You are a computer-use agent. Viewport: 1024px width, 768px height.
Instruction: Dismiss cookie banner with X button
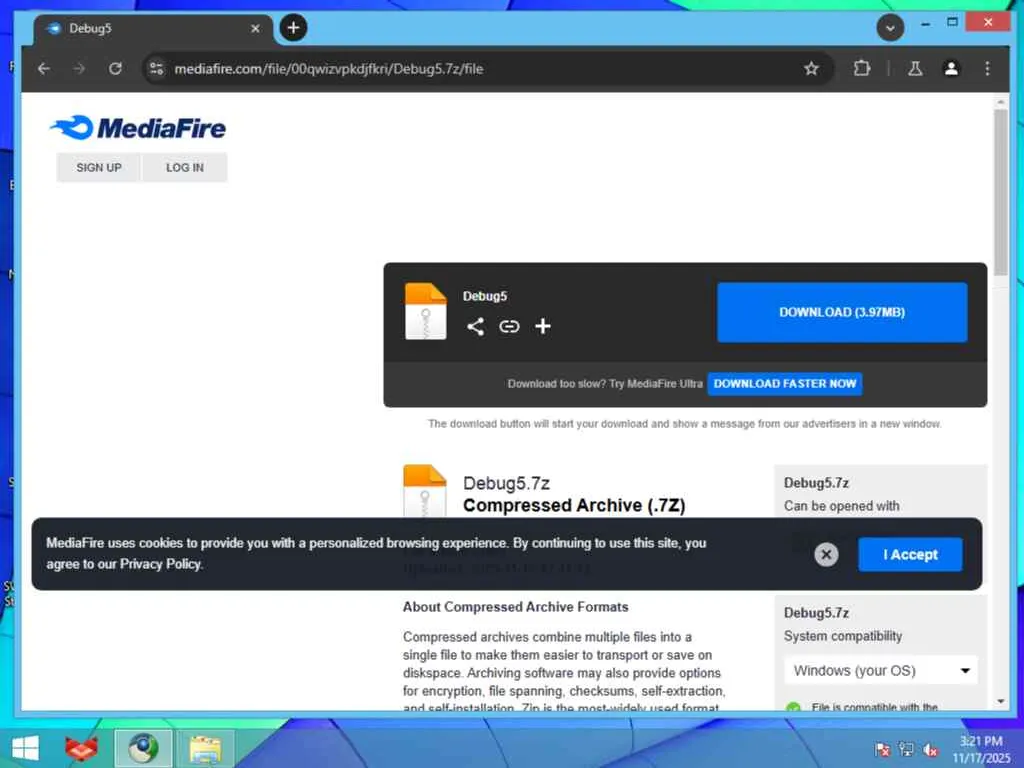[826, 554]
